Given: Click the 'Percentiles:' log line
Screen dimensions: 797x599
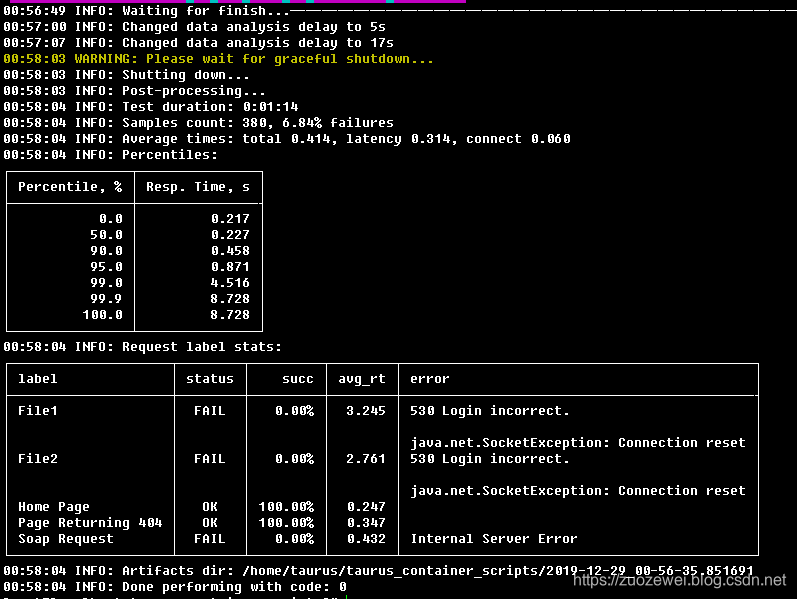Looking at the screenshot, I should pyautogui.click(x=110, y=155).
